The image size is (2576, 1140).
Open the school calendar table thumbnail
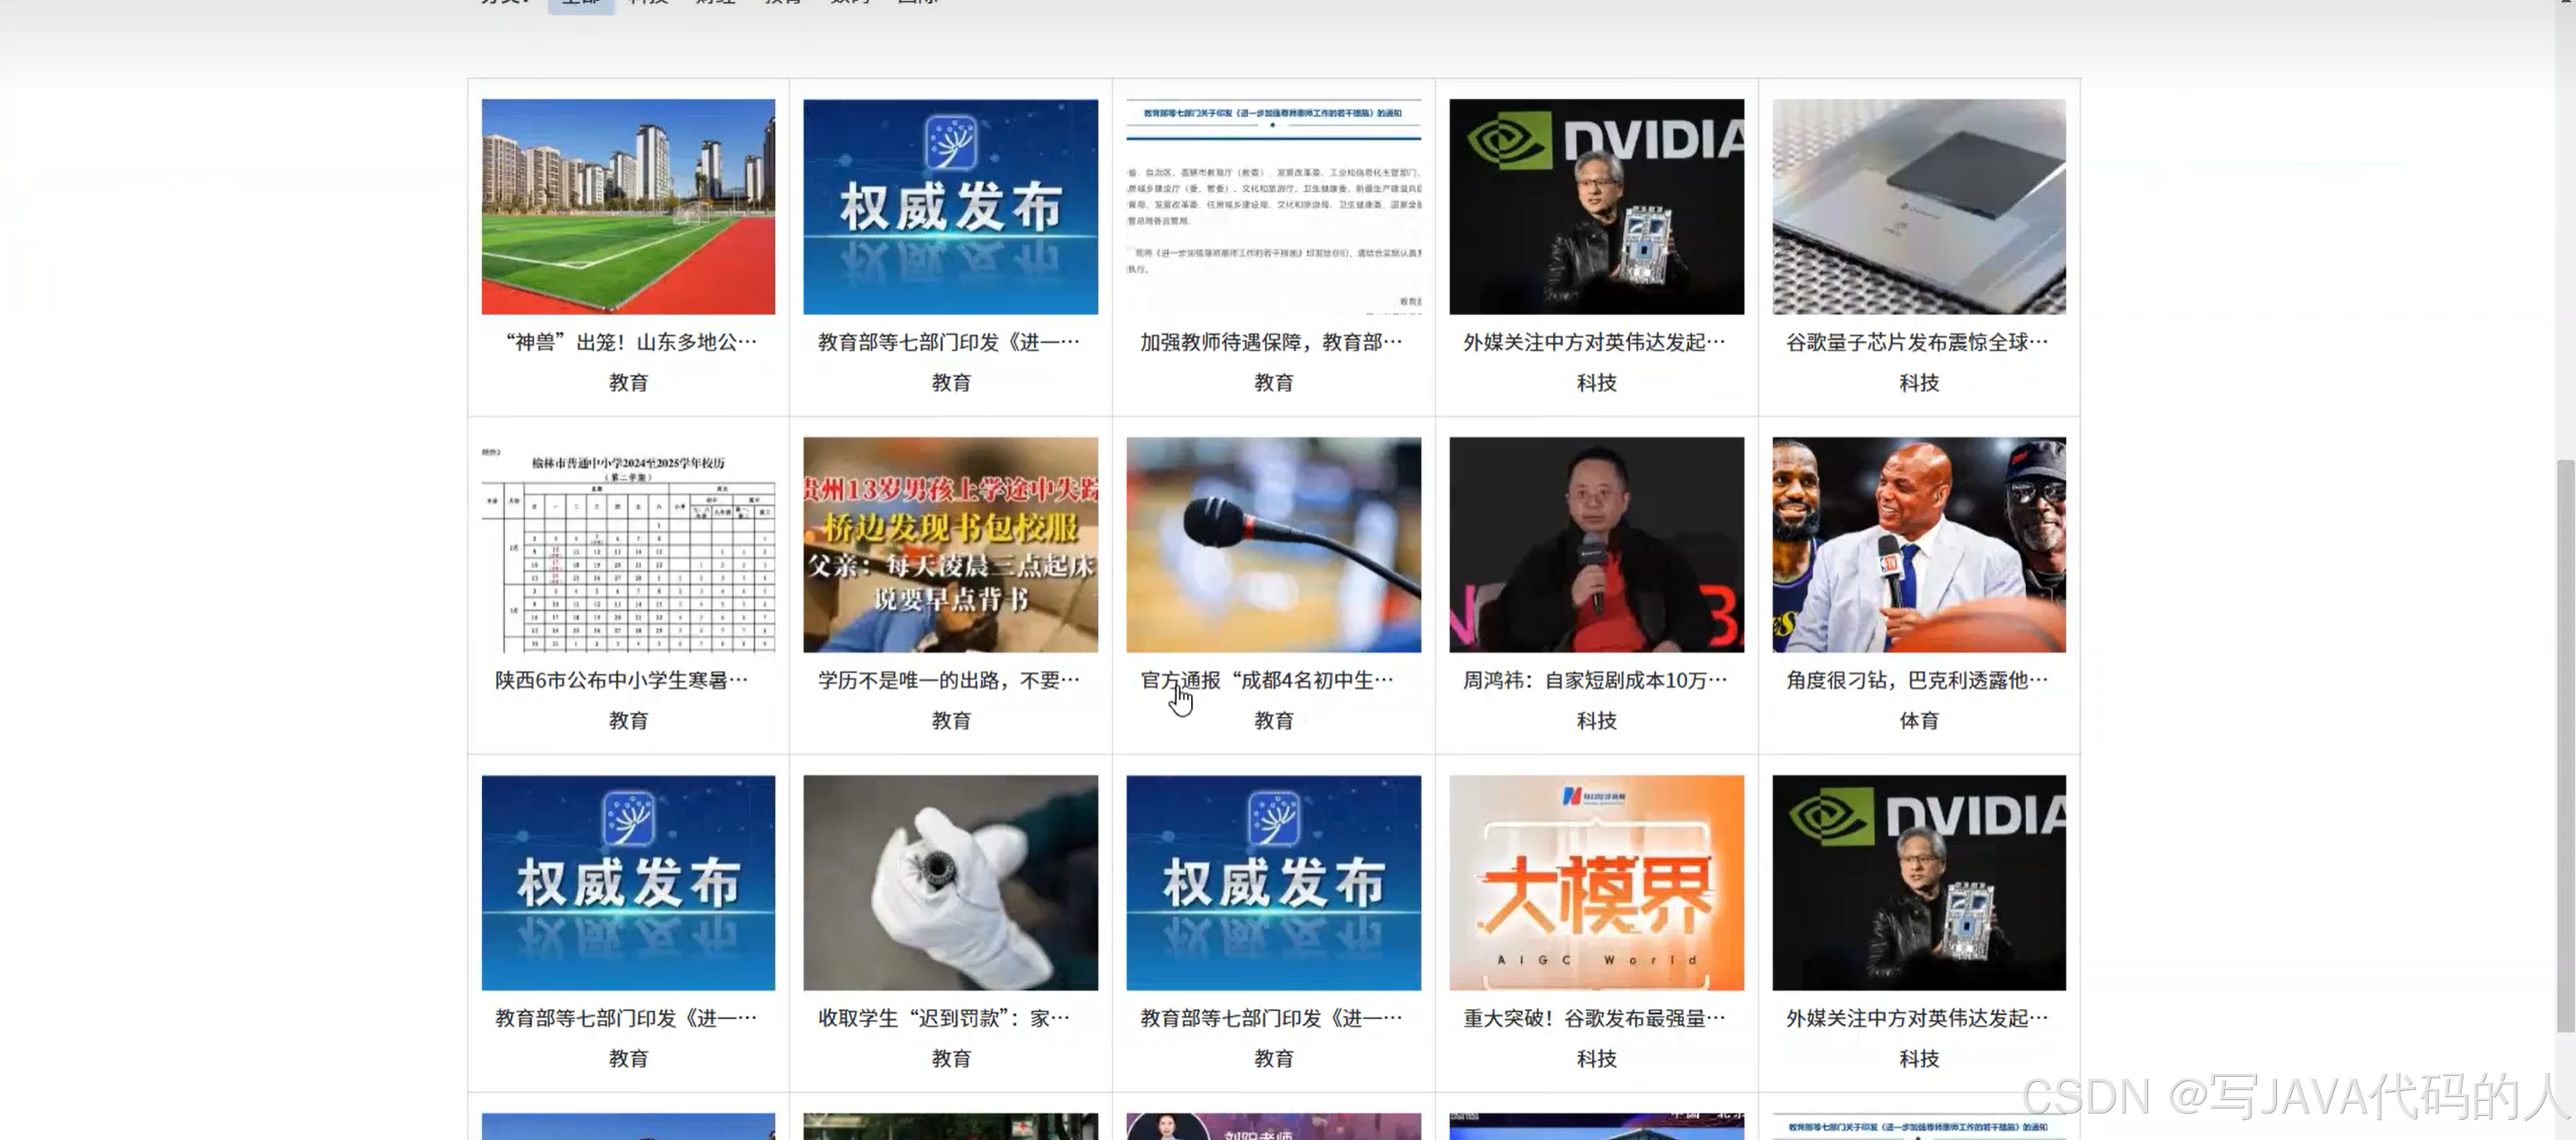(628, 545)
